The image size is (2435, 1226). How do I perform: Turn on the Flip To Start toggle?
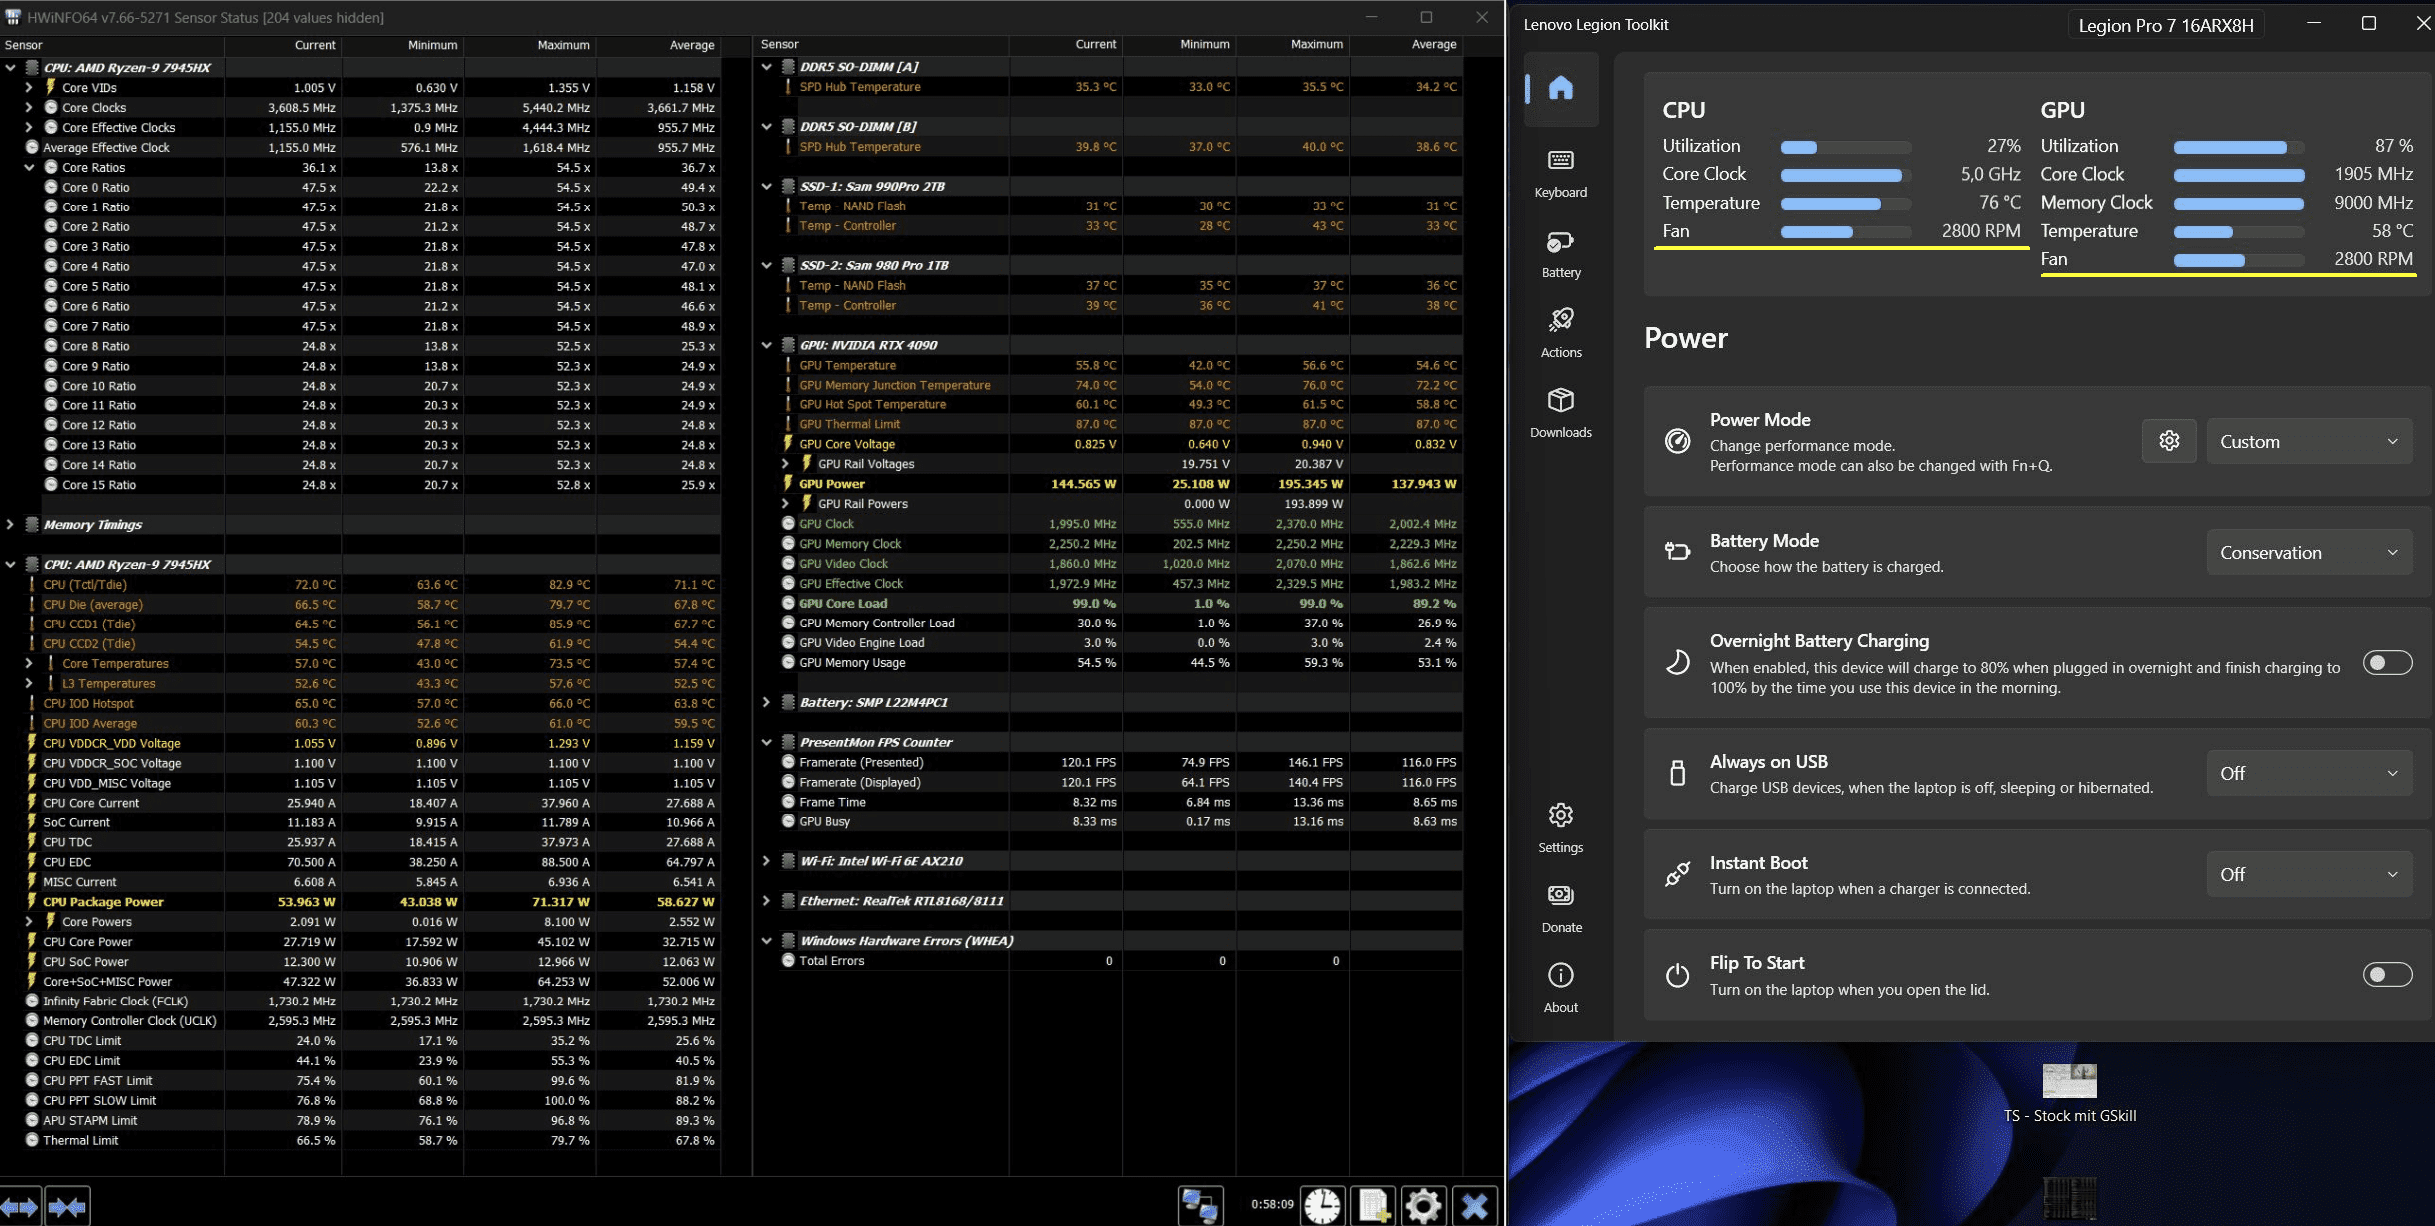(2387, 975)
